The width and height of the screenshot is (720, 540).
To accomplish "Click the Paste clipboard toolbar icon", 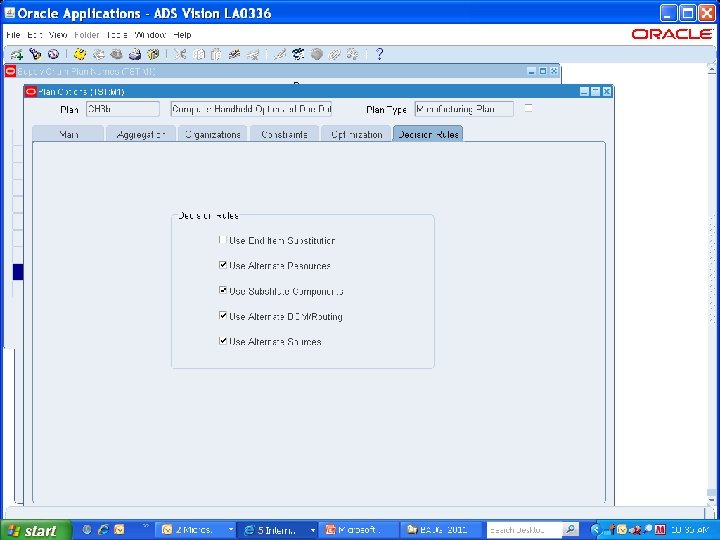I will (x=216, y=54).
